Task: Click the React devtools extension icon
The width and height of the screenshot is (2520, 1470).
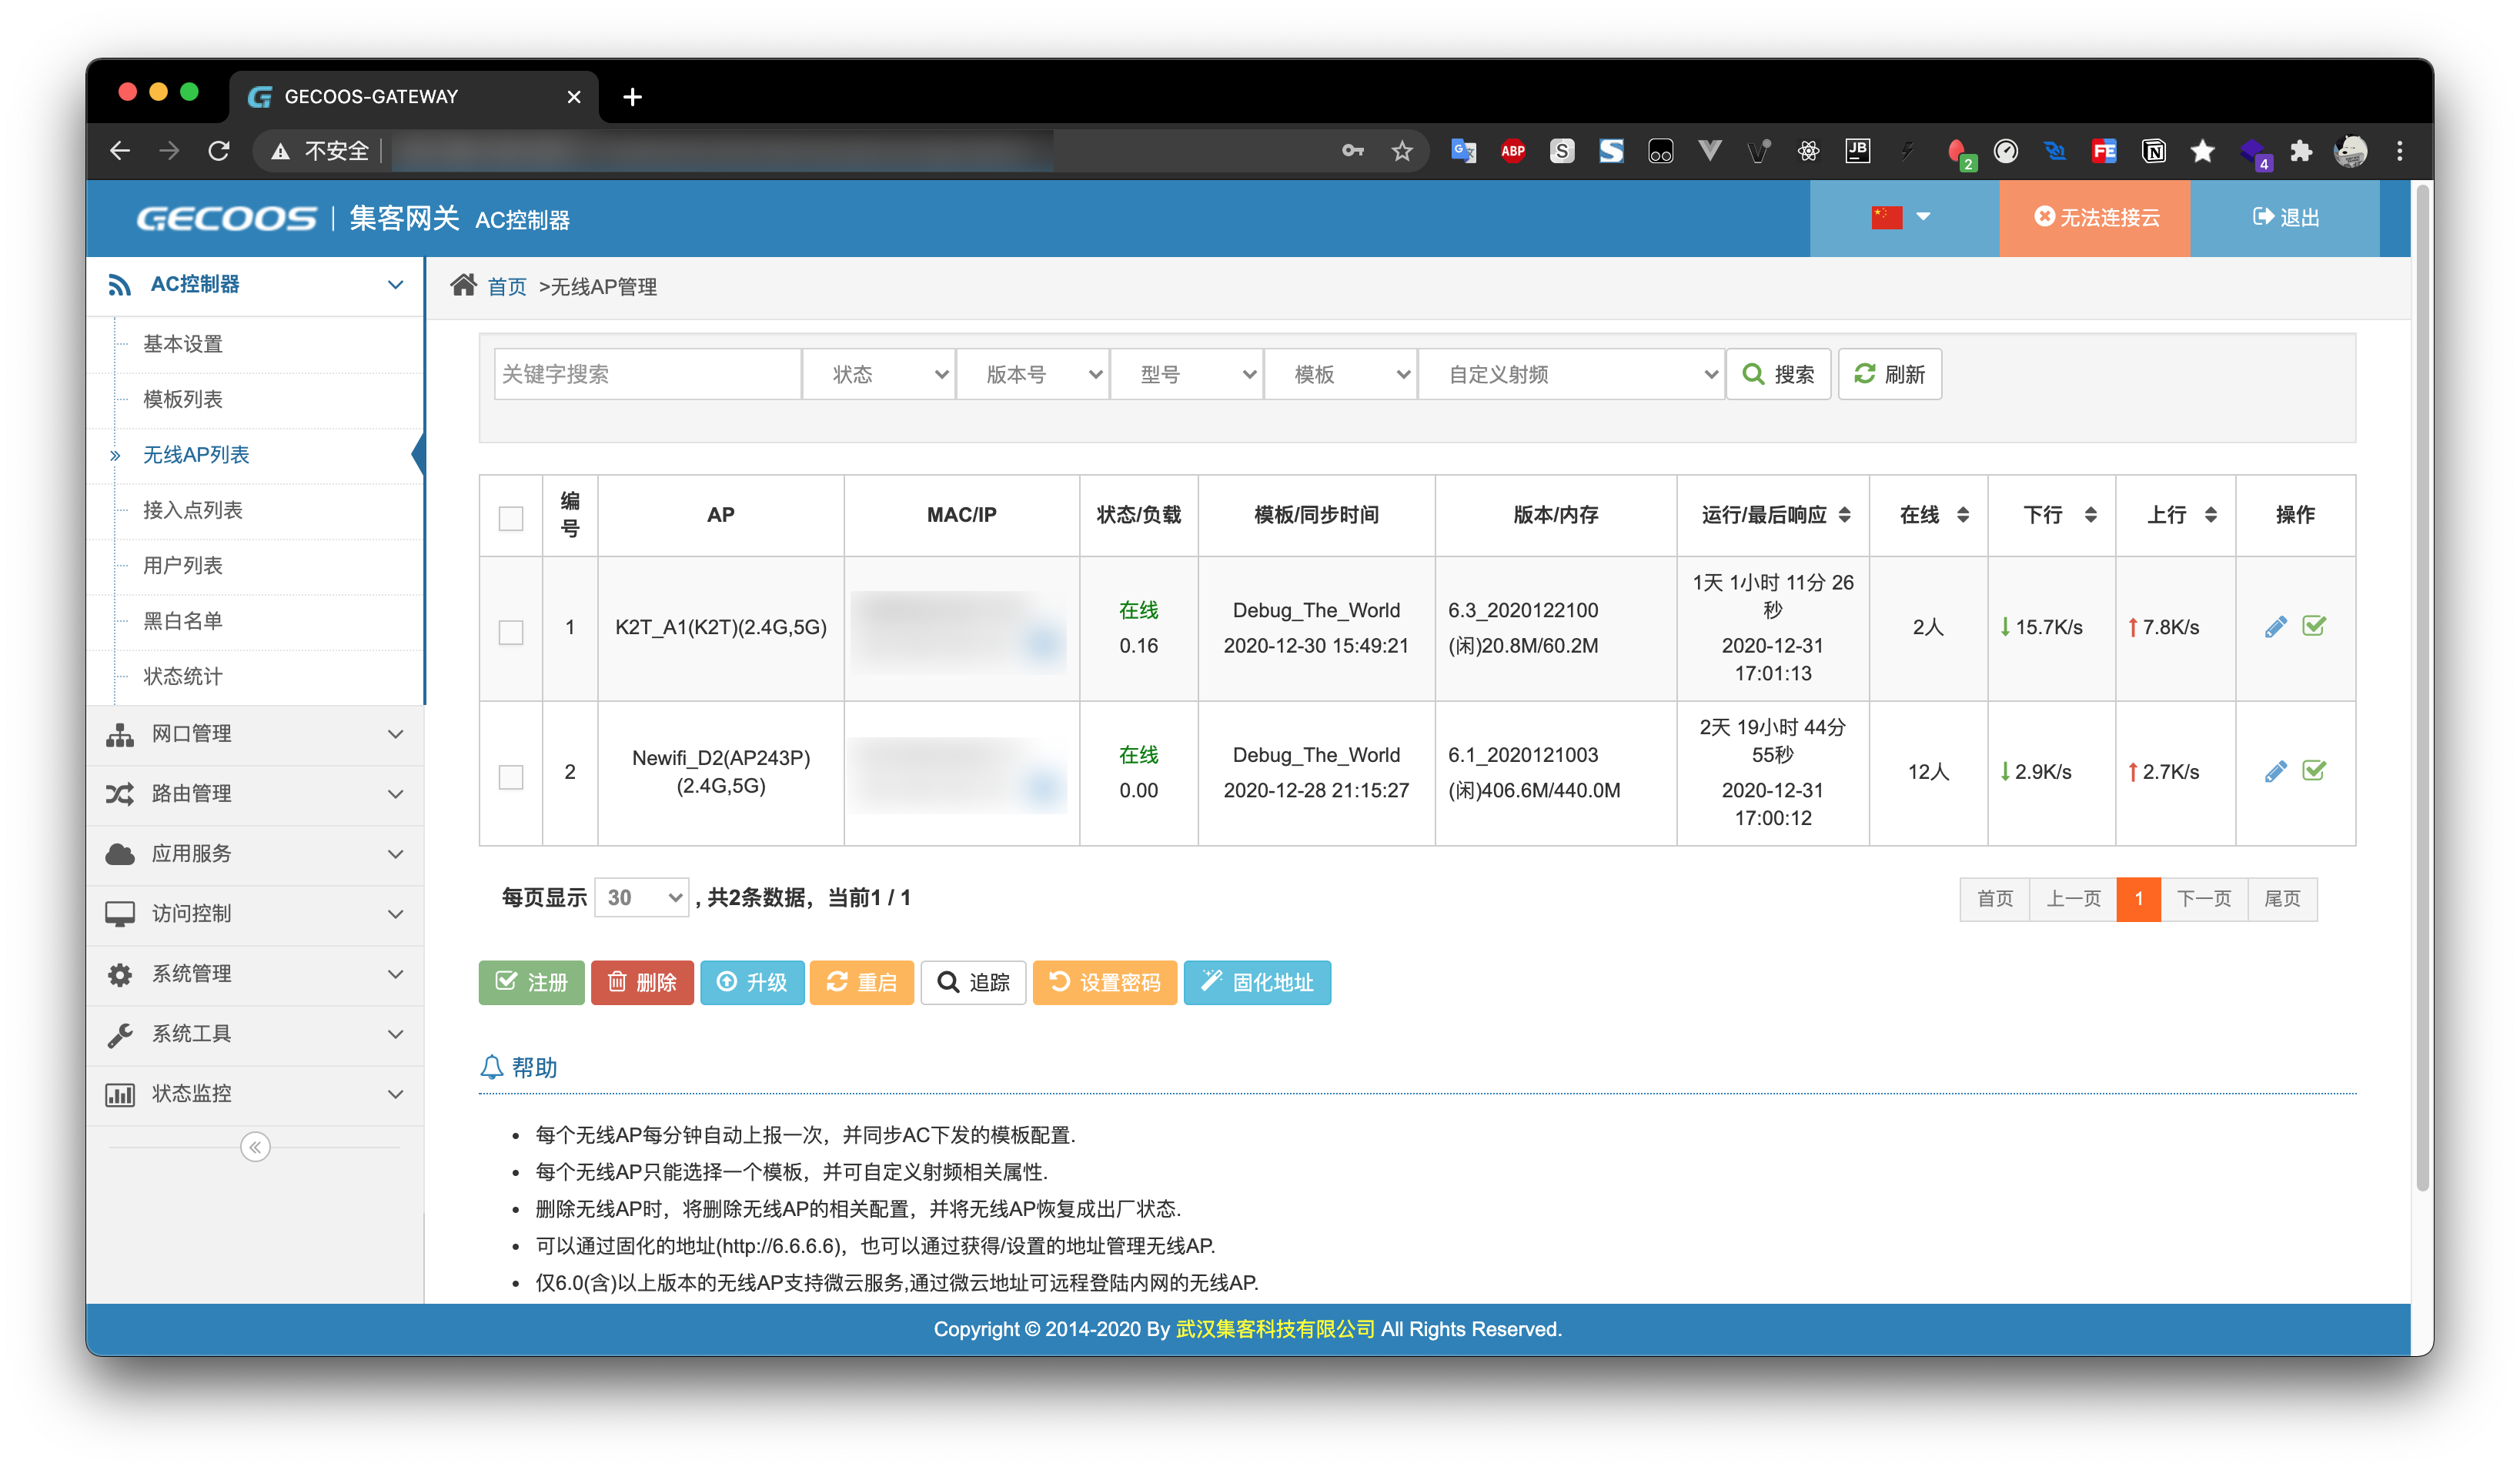Action: pos(1808,151)
